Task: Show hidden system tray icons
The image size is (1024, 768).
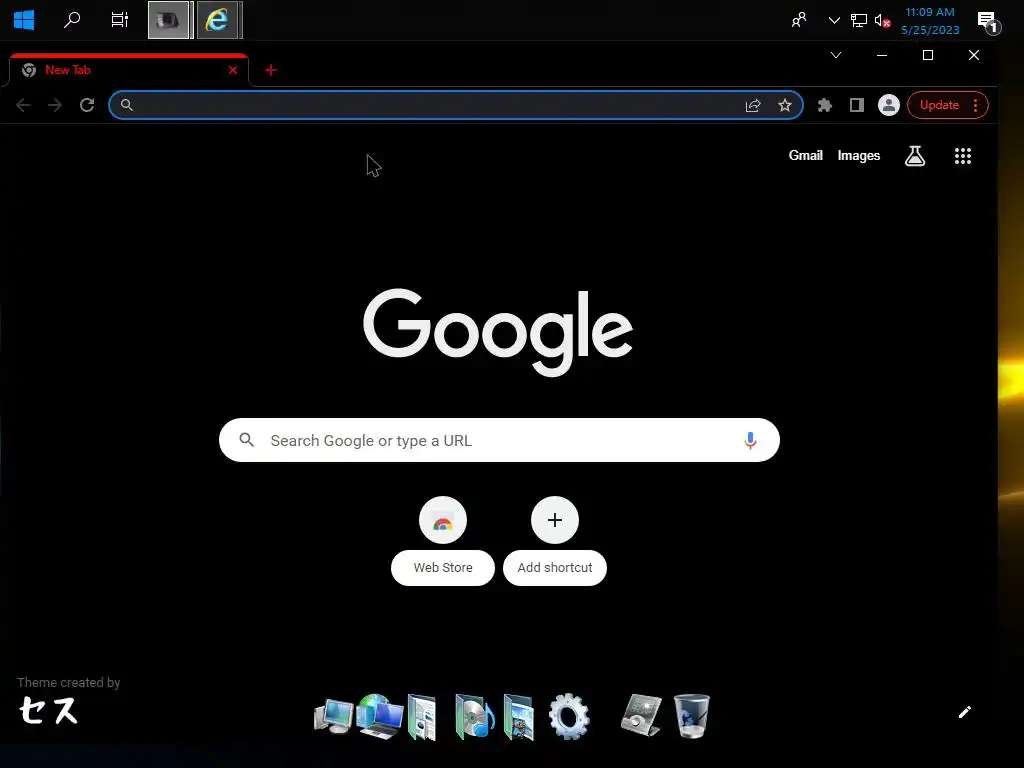Action: point(834,20)
